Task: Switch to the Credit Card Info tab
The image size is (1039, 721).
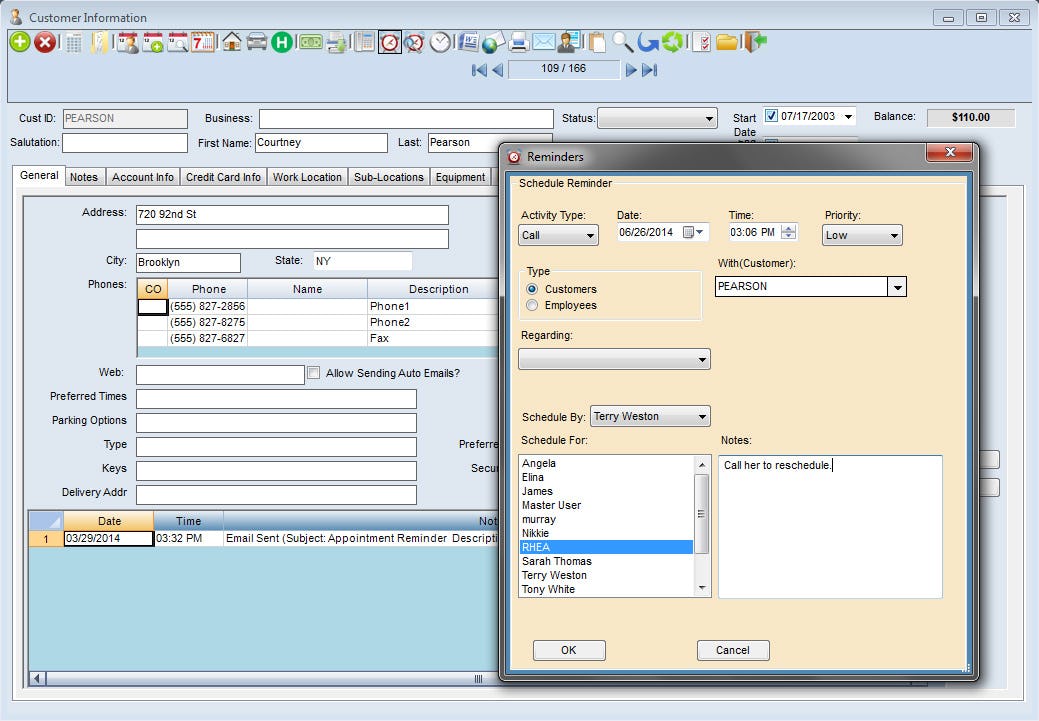Action: 223,177
